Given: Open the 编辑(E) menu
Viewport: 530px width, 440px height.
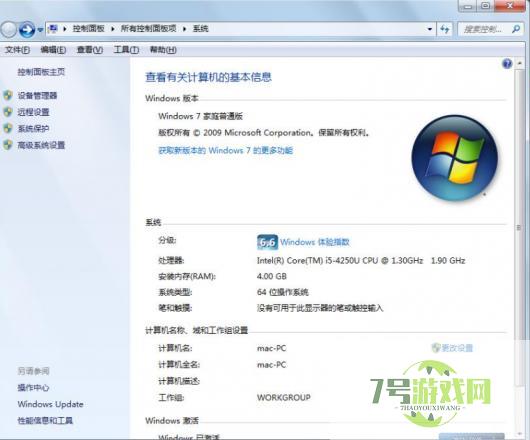Looking at the screenshot, I should 53,50.
